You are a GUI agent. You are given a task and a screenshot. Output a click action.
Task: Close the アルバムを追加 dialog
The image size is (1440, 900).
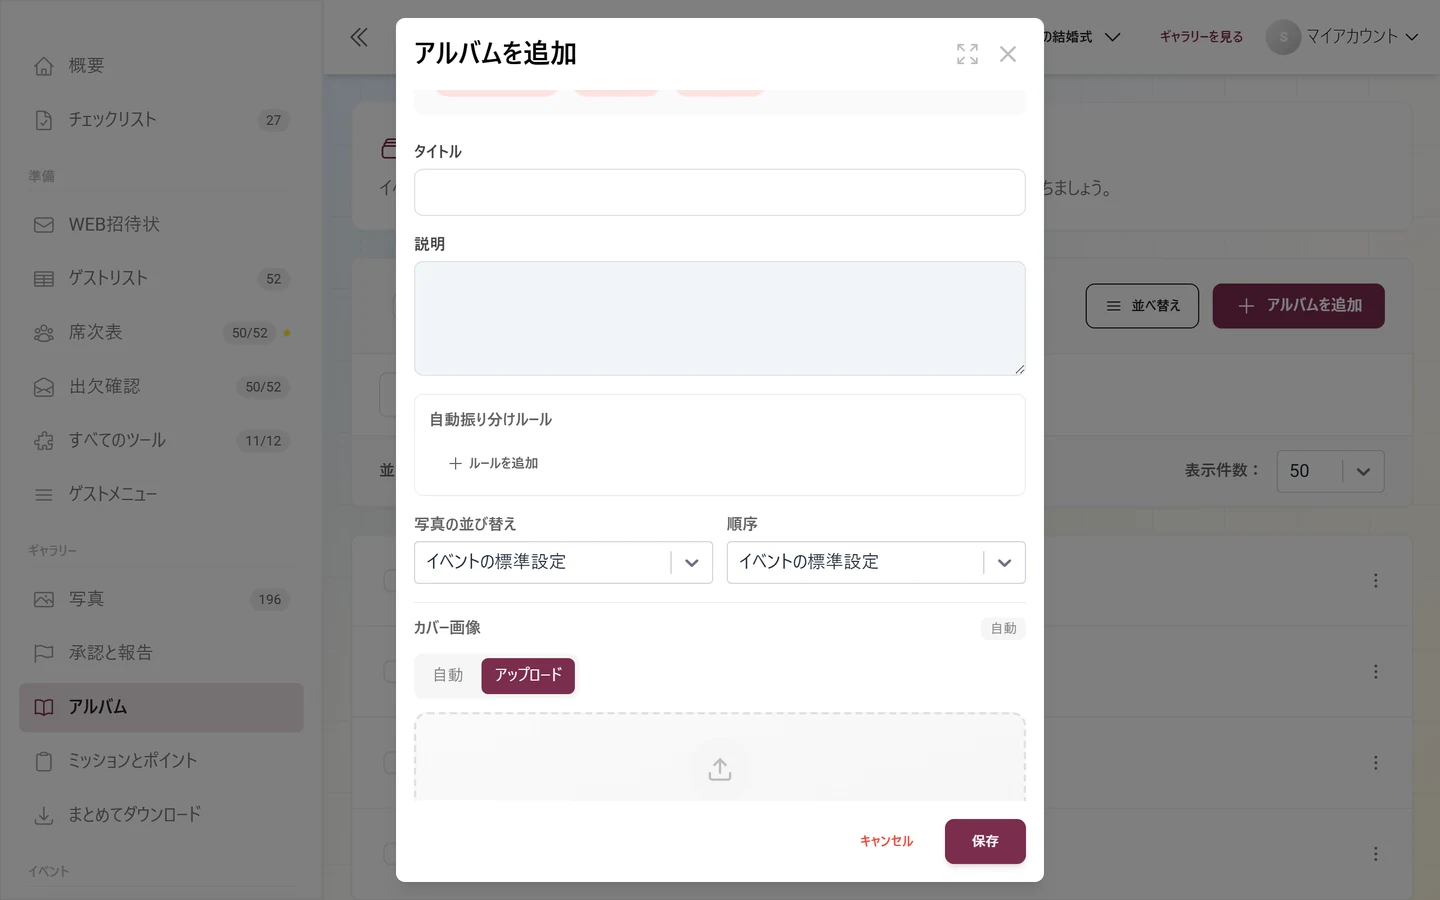click(x=1008, y=54)
